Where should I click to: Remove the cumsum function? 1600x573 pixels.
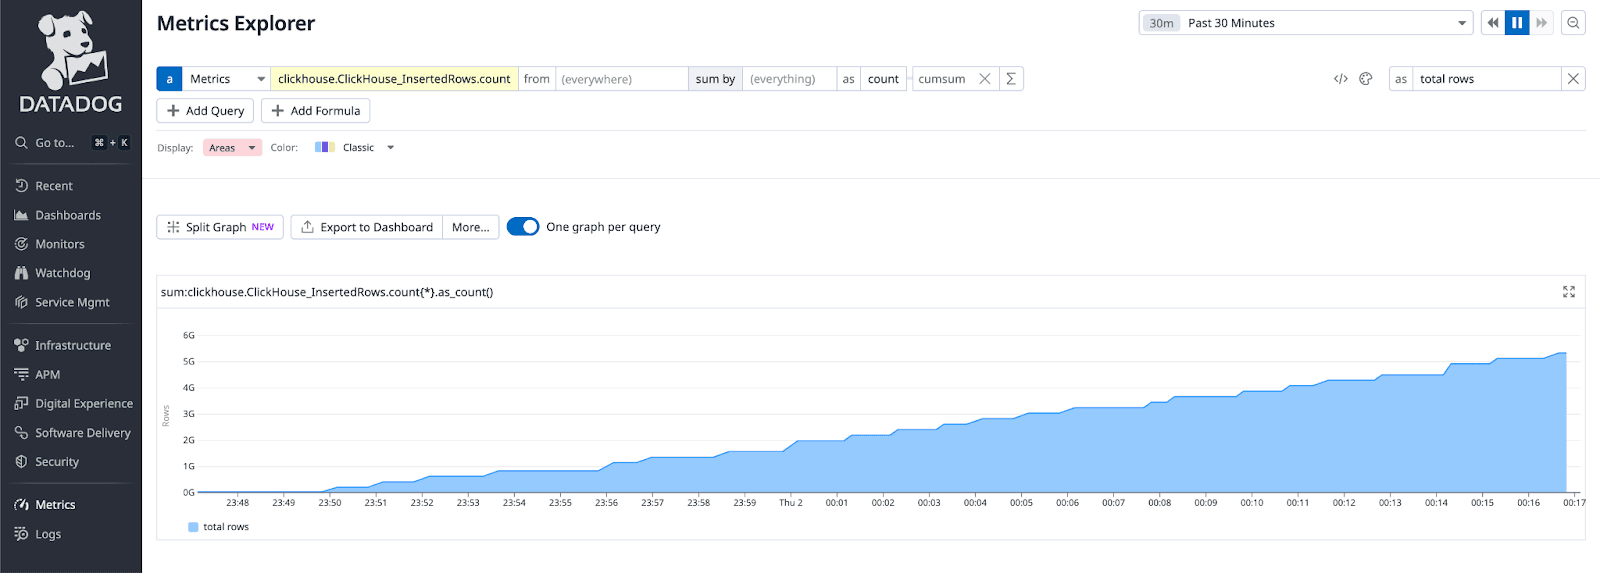985,79
